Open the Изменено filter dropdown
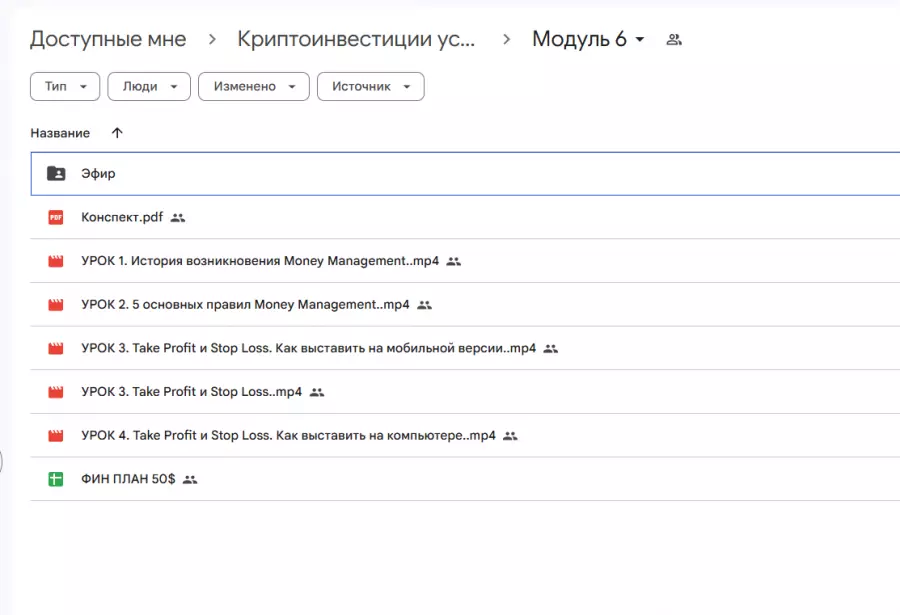 click(x=253, y=87)
